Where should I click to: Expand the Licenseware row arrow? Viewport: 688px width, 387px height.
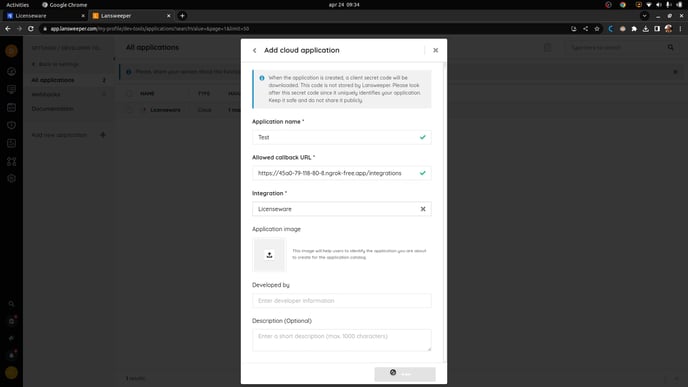144,110
